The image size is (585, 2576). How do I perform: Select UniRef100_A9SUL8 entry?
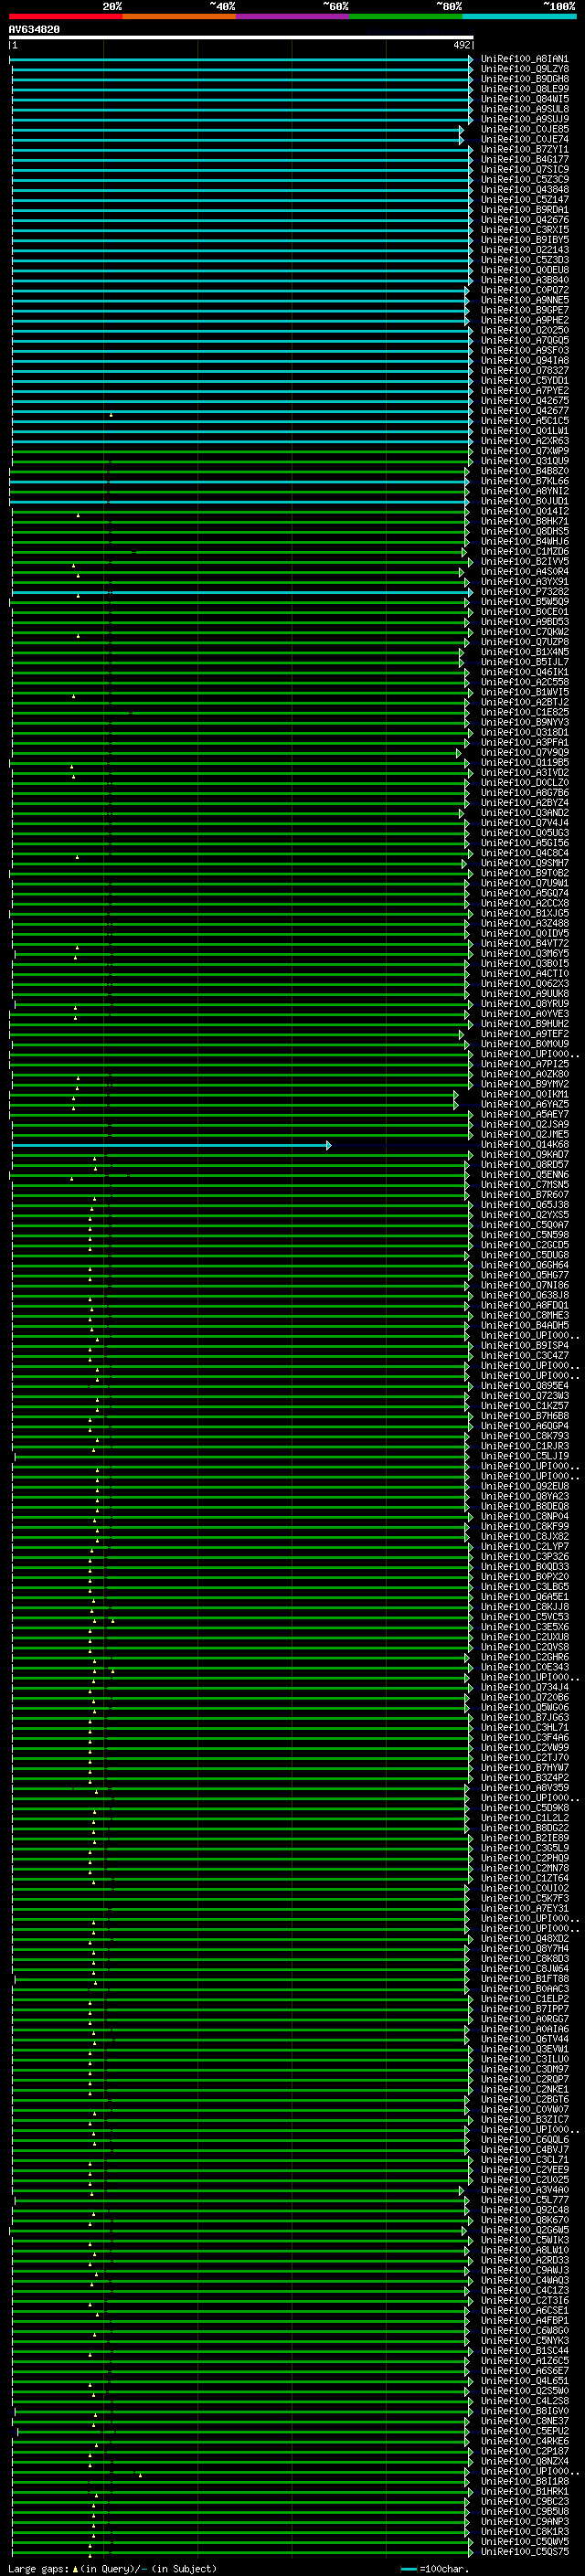(x=525, y=109)
